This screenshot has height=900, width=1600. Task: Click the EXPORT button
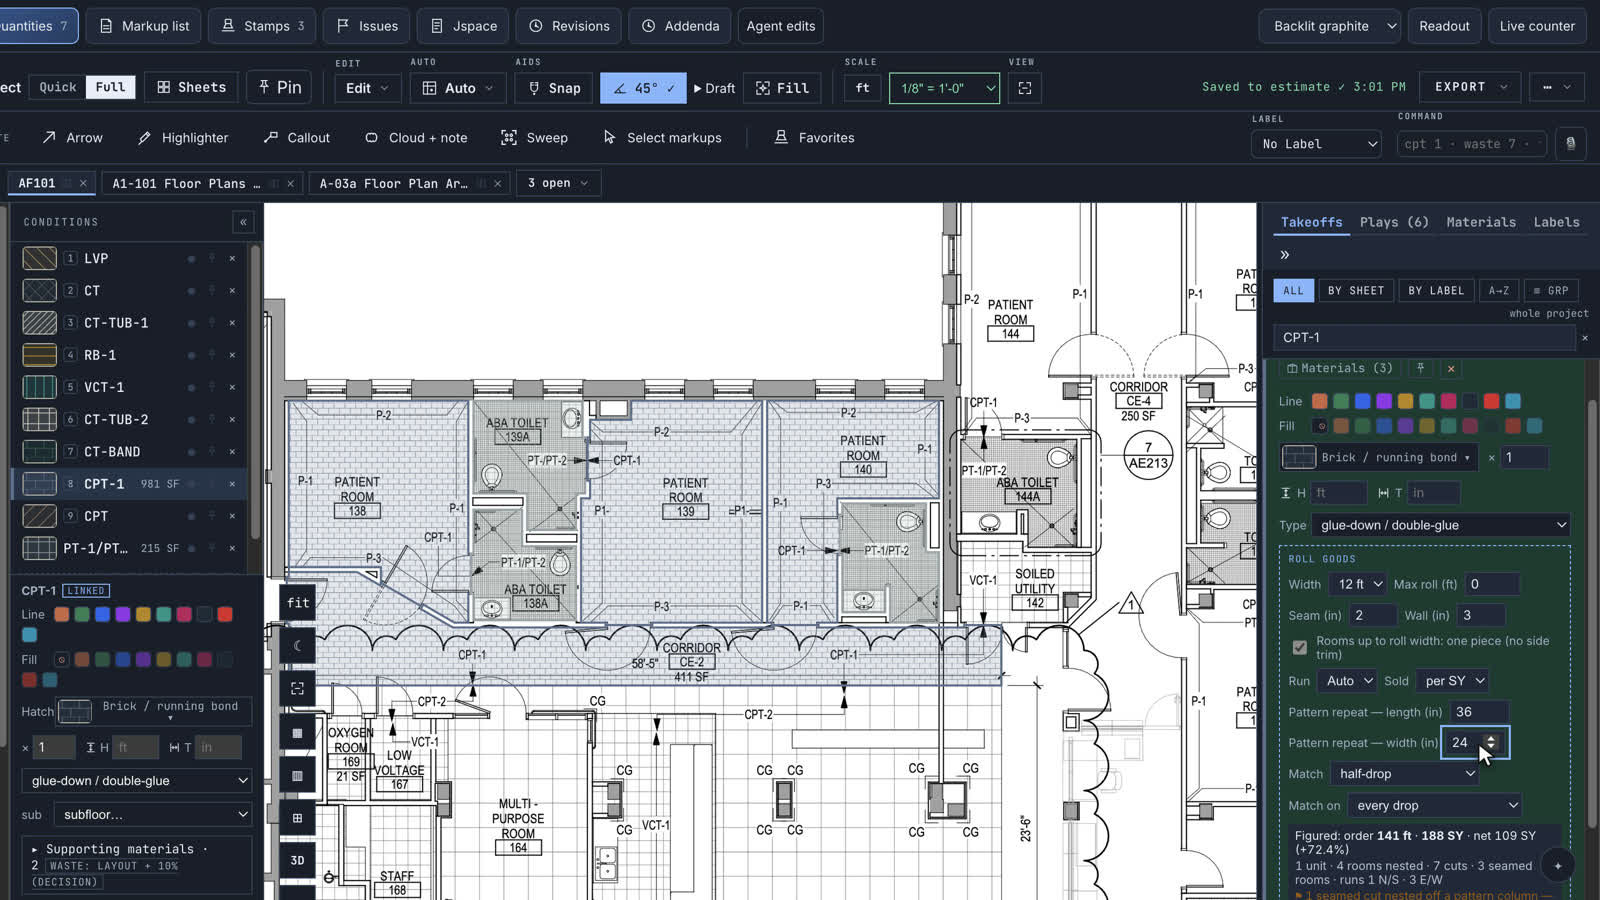1471,87
